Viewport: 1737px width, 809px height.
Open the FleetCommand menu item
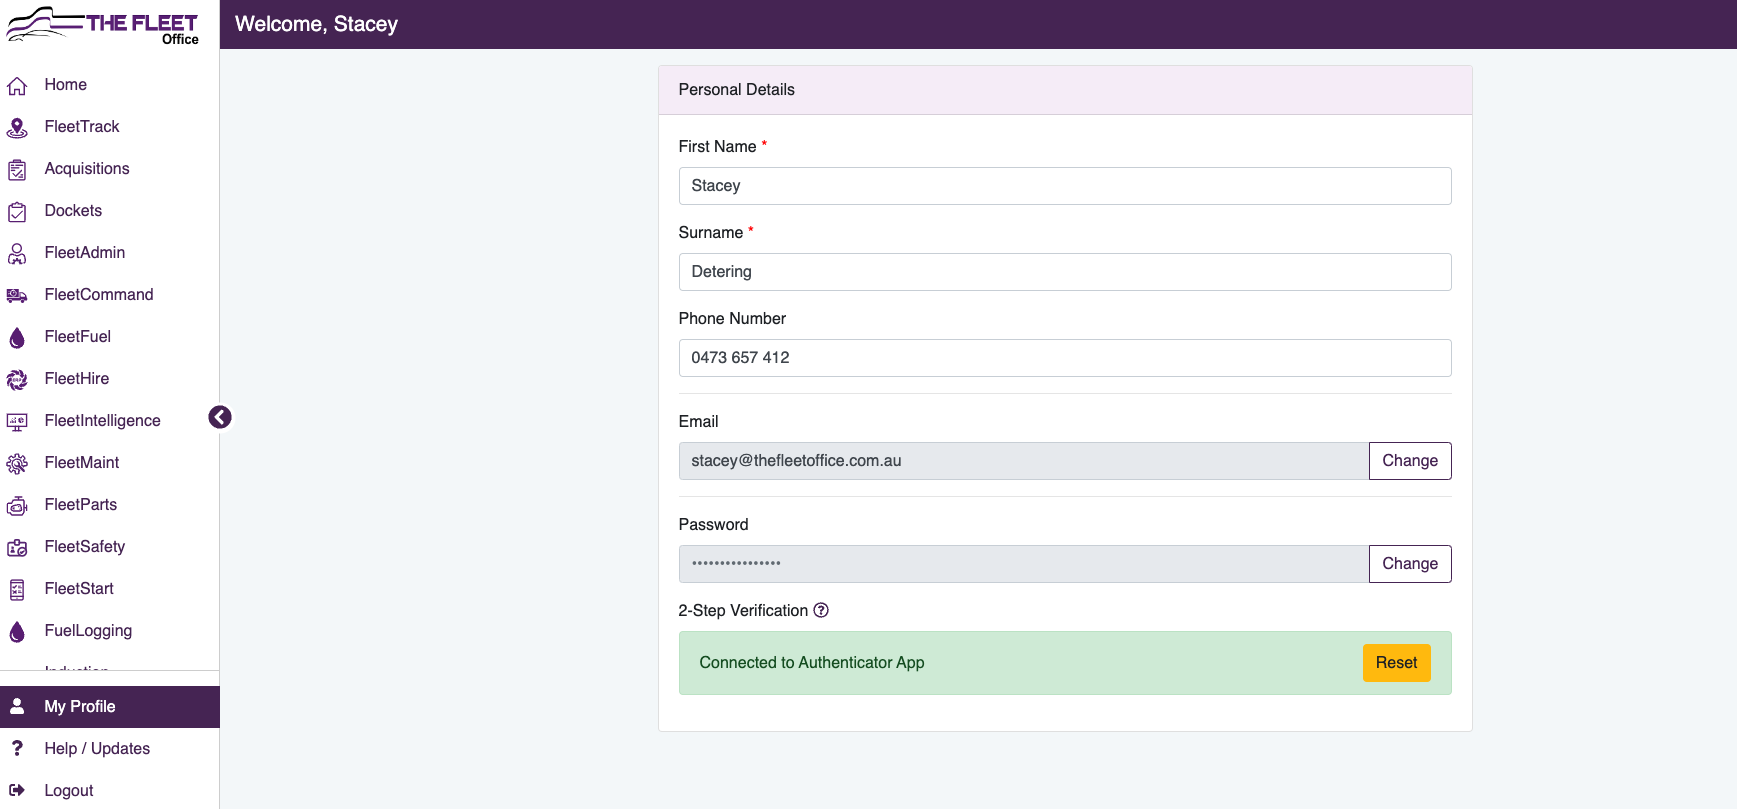coord(99,295)
